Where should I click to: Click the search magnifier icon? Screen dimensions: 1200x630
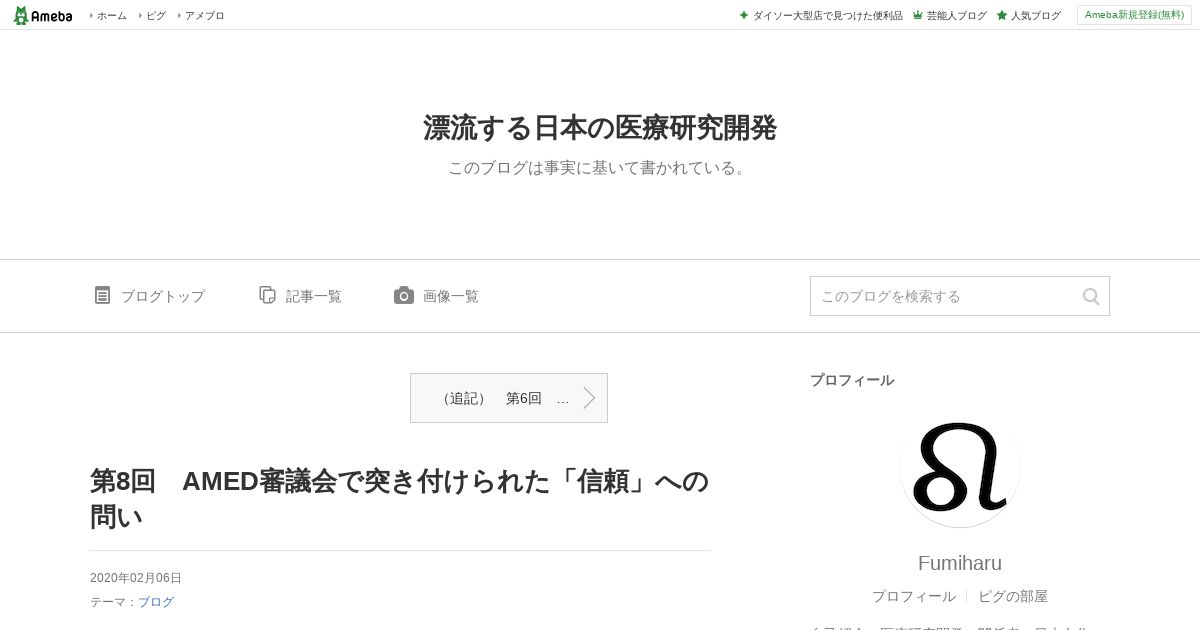pyautogui.click(x=1091, y=296)
